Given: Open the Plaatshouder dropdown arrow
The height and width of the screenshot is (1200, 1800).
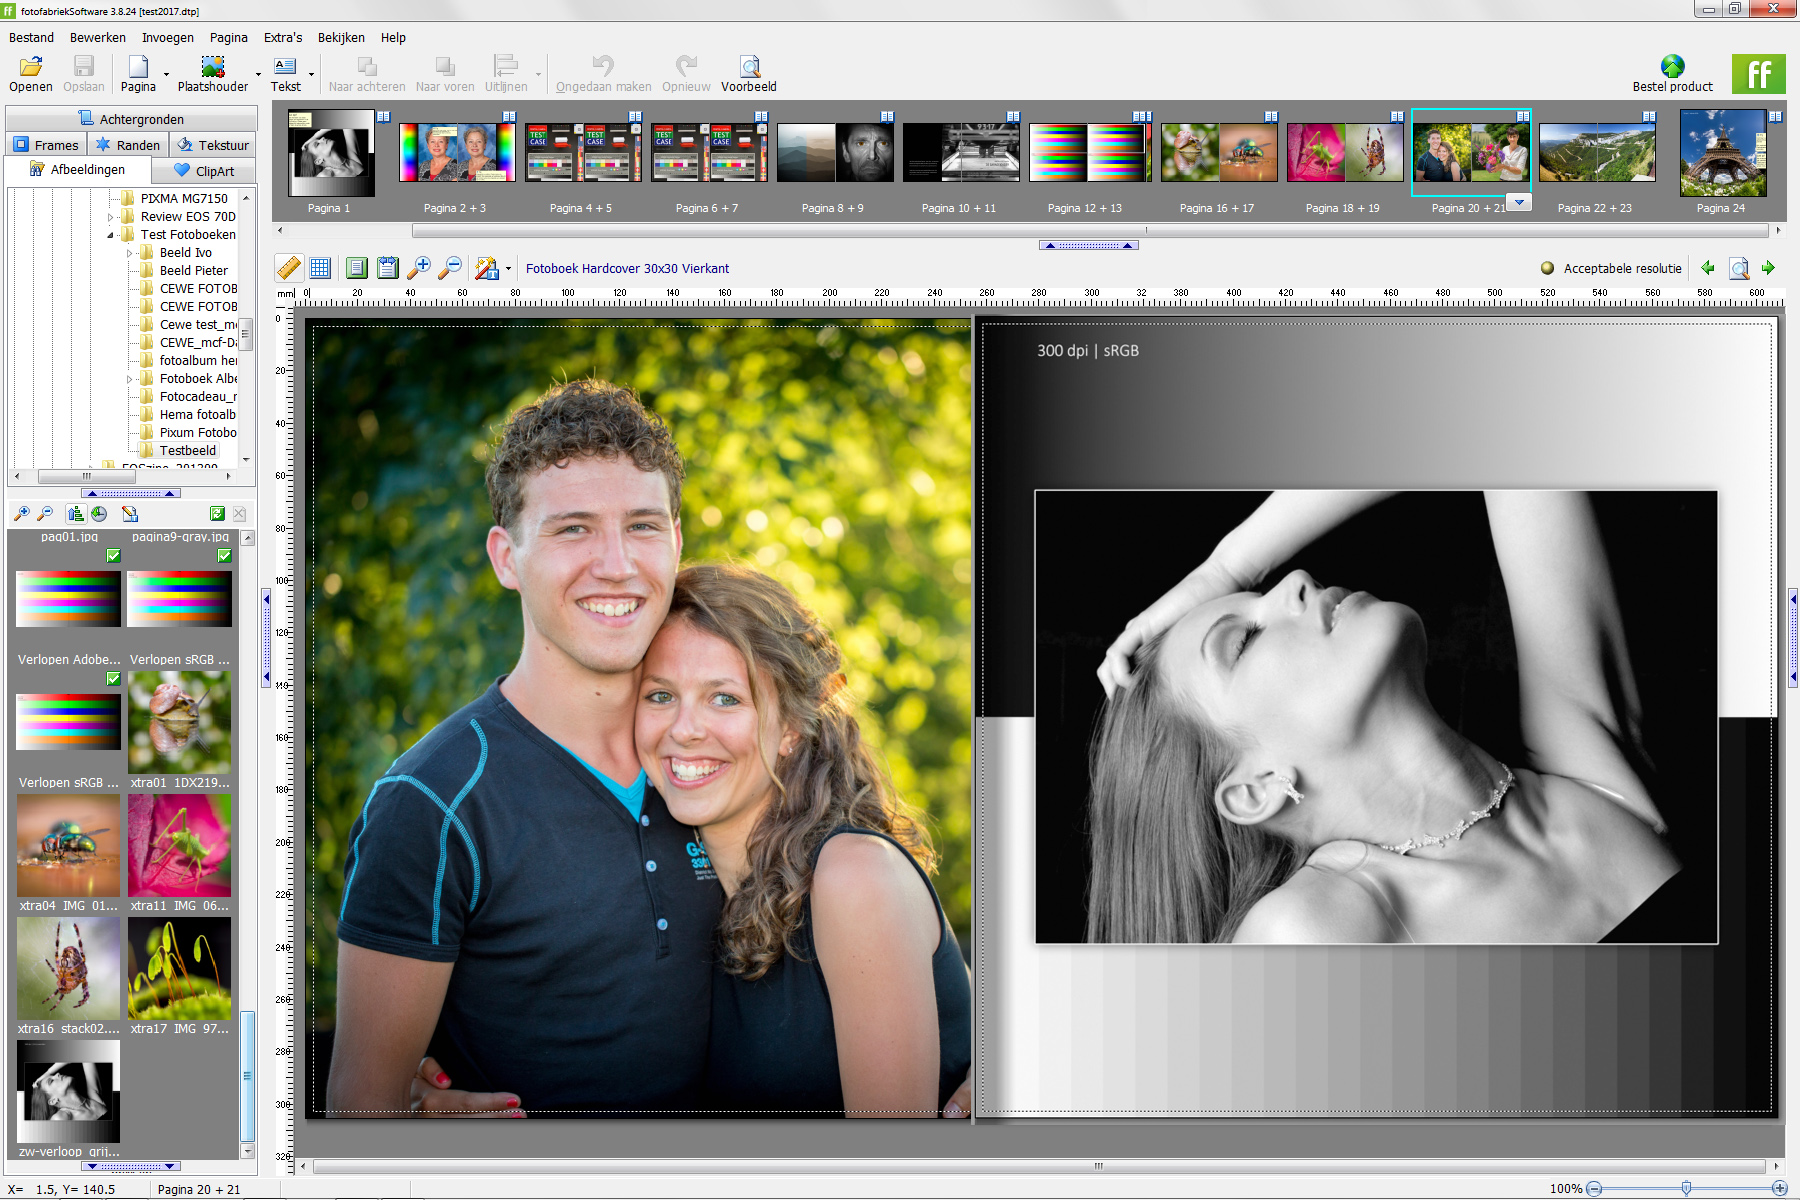Looking at the screenshot, I should [x=258, y=75].
